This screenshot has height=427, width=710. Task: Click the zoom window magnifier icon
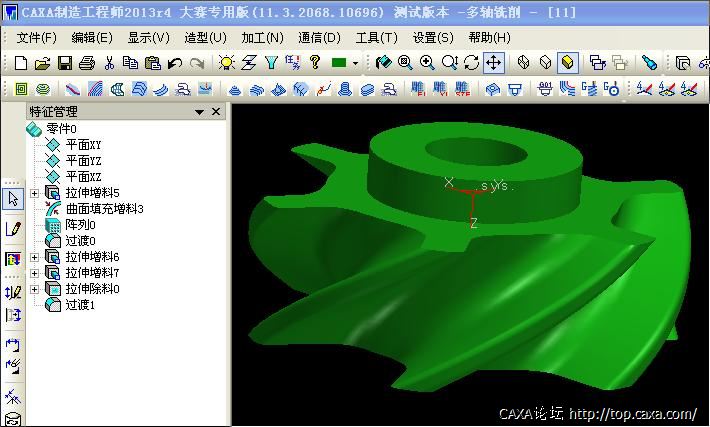pyautogui.click(x=405, y=62)
